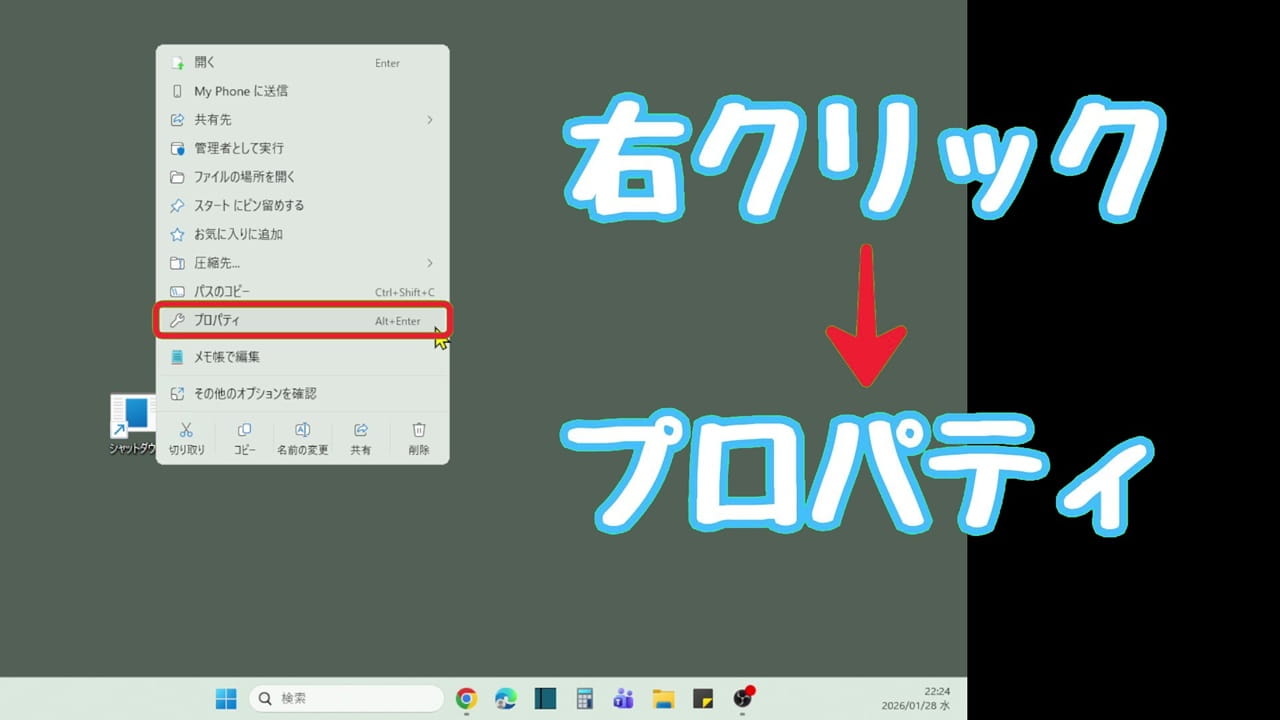Open the Calculator app from the taskbar
The height and width of the screenshot is (720, 1280).
click(584, 698)
